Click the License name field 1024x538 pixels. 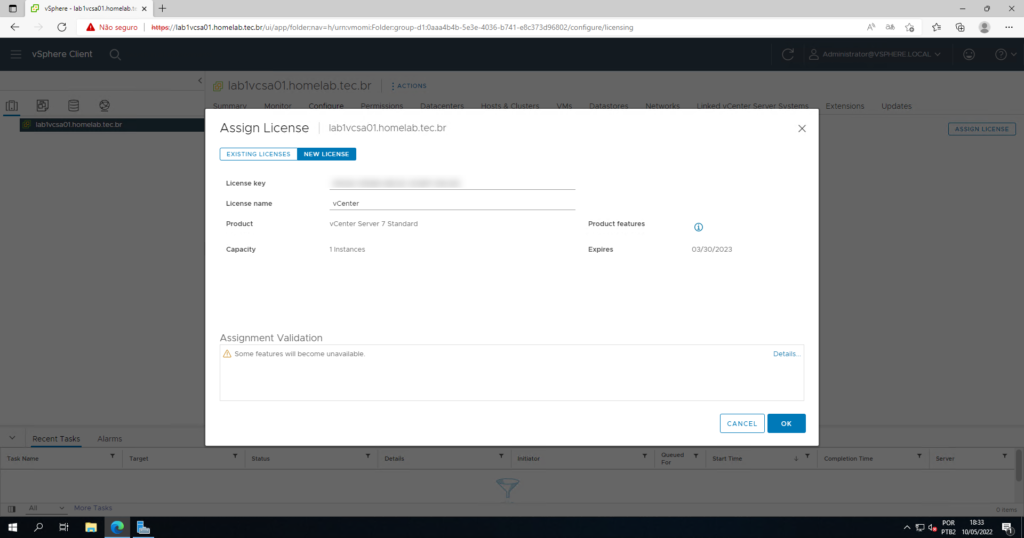coord(452,203)
